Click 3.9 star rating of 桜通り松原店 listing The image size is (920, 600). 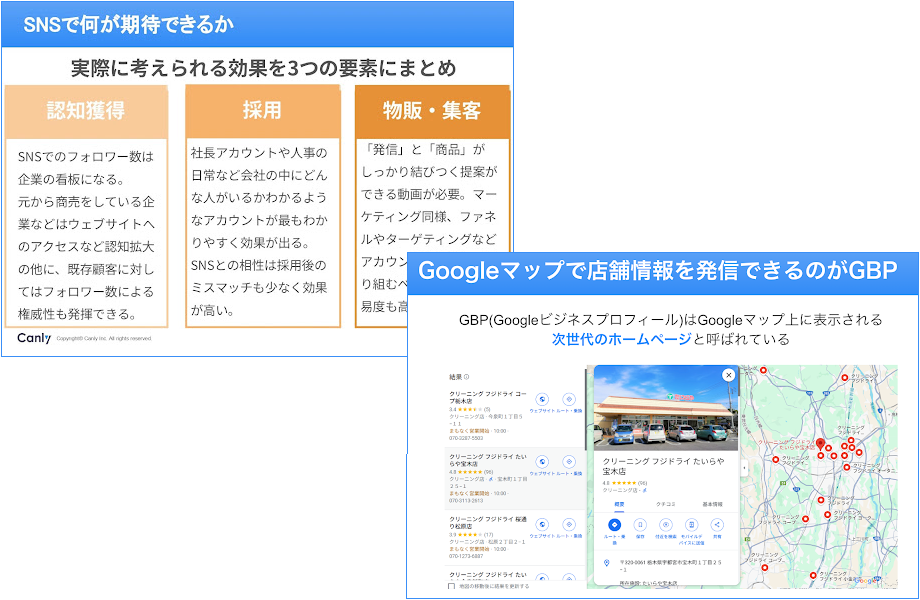(471, 535)
